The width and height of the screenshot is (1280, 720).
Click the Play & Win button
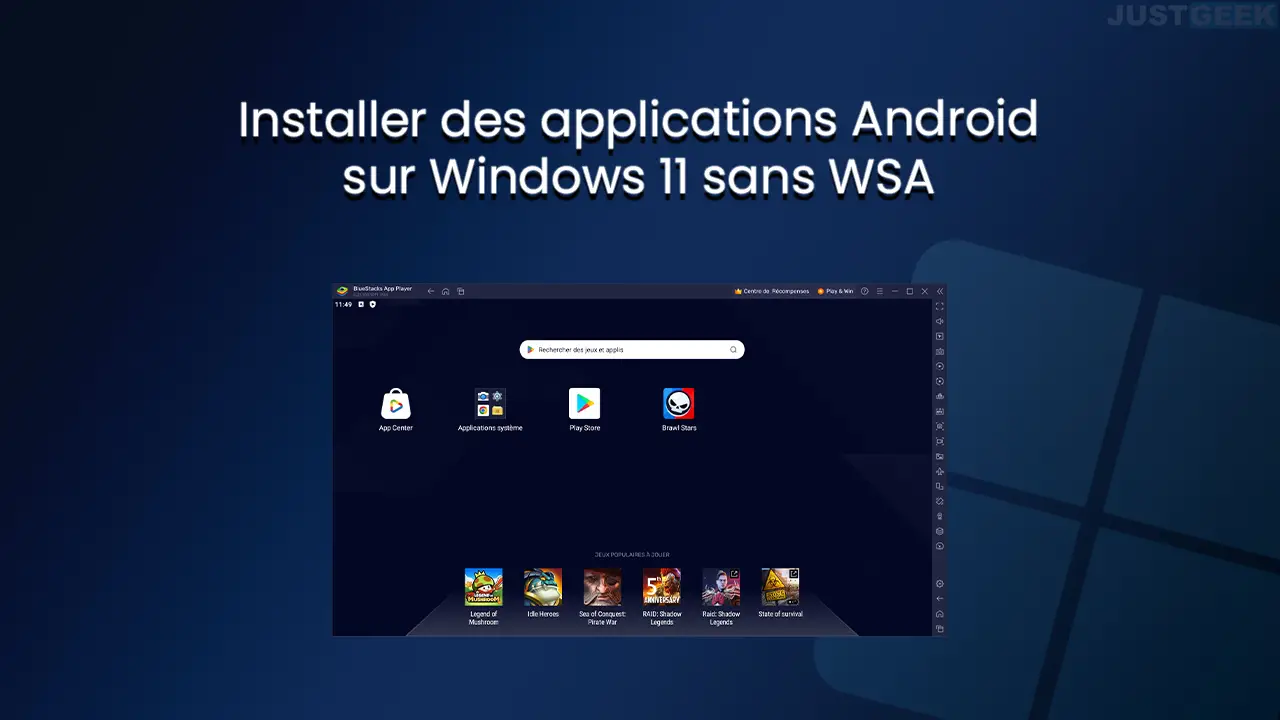[x=836, y=291]
